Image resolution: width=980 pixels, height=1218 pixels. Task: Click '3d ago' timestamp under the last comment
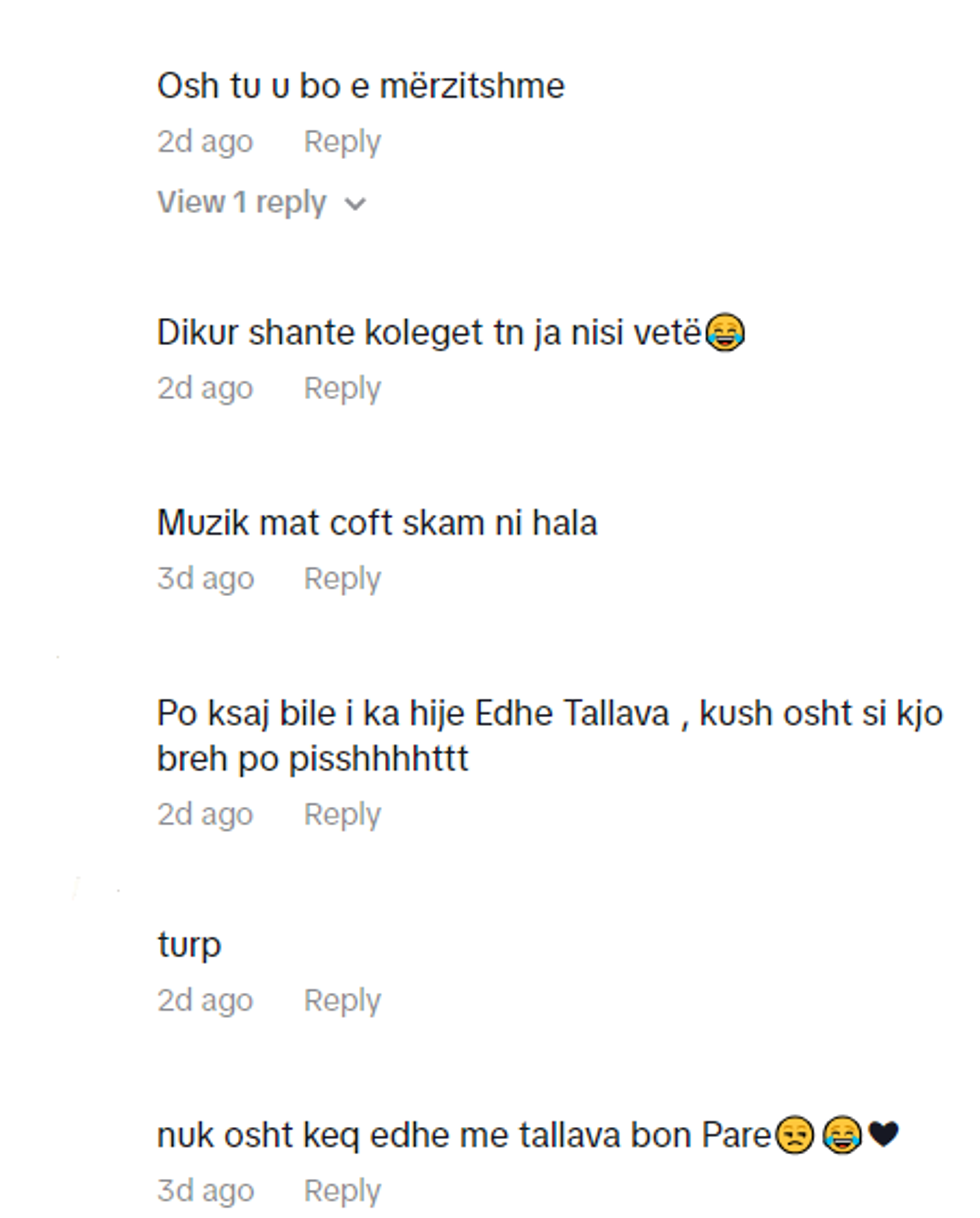[x=205, y=1190]
